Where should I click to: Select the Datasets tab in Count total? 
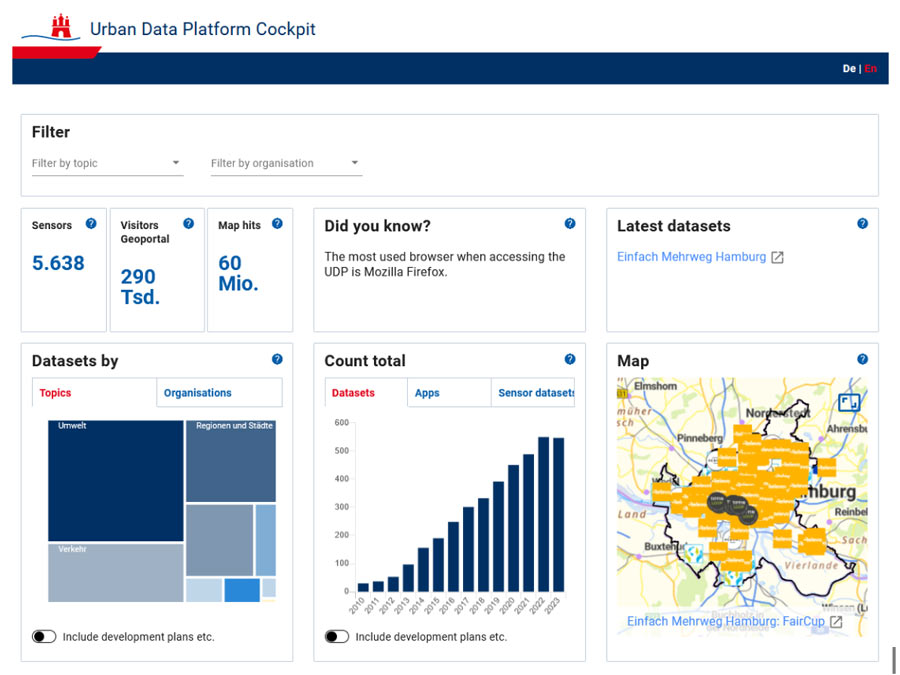click(x=366, y=393)
